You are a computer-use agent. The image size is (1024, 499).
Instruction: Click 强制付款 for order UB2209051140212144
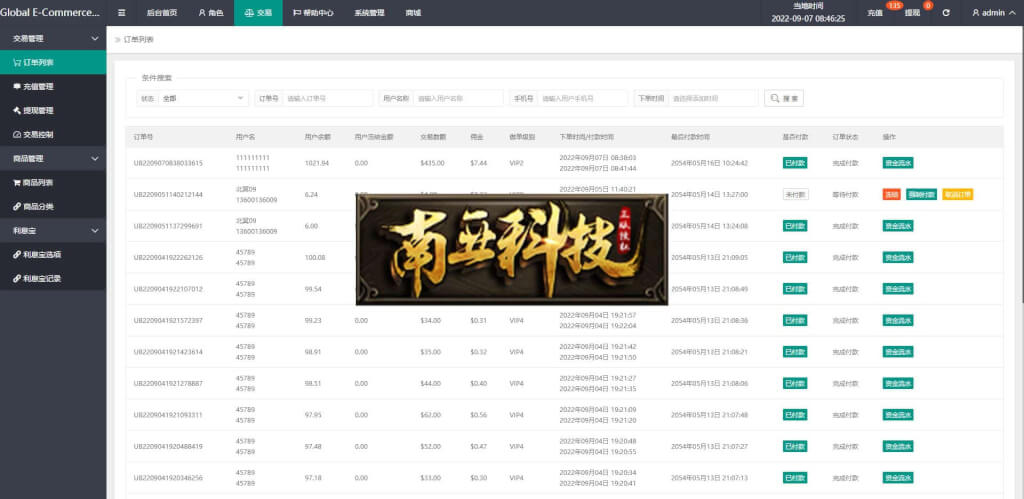pyautogui.click(x=921, y=195)
